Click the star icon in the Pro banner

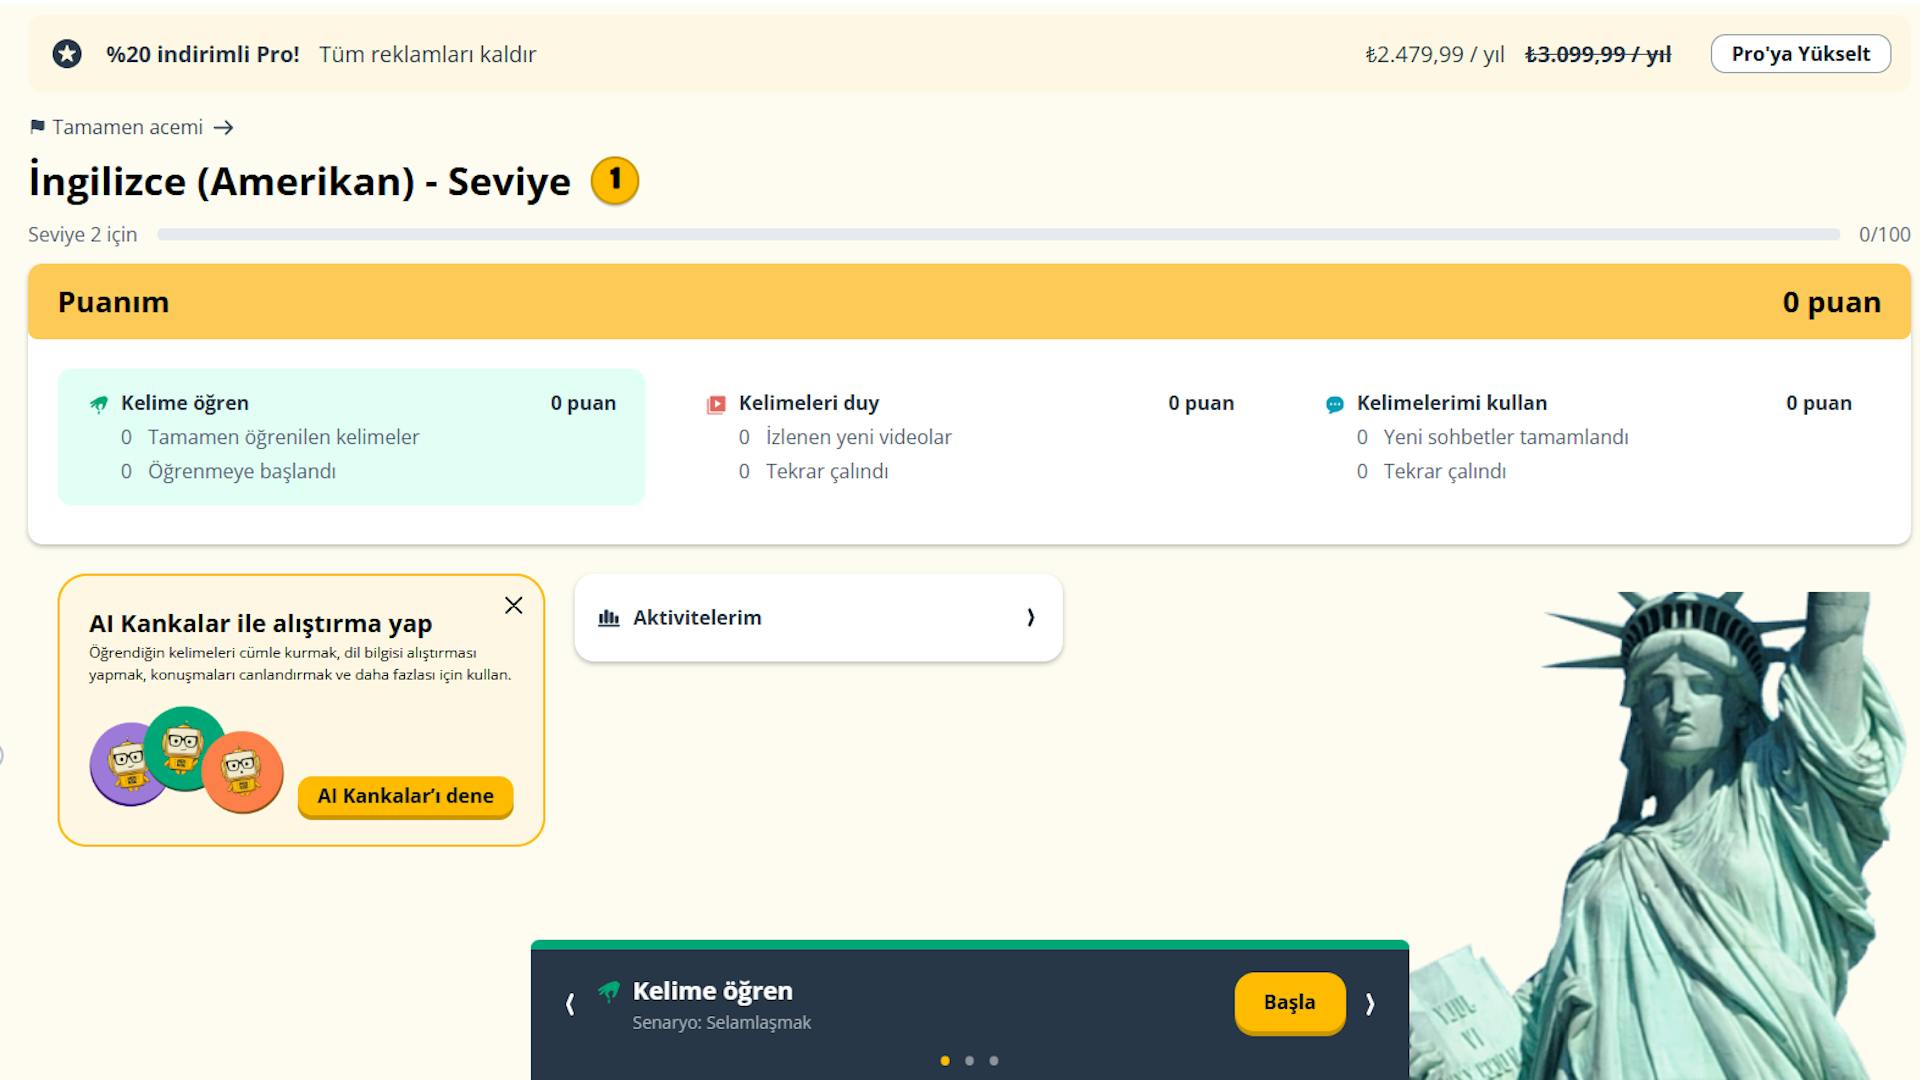65,54
